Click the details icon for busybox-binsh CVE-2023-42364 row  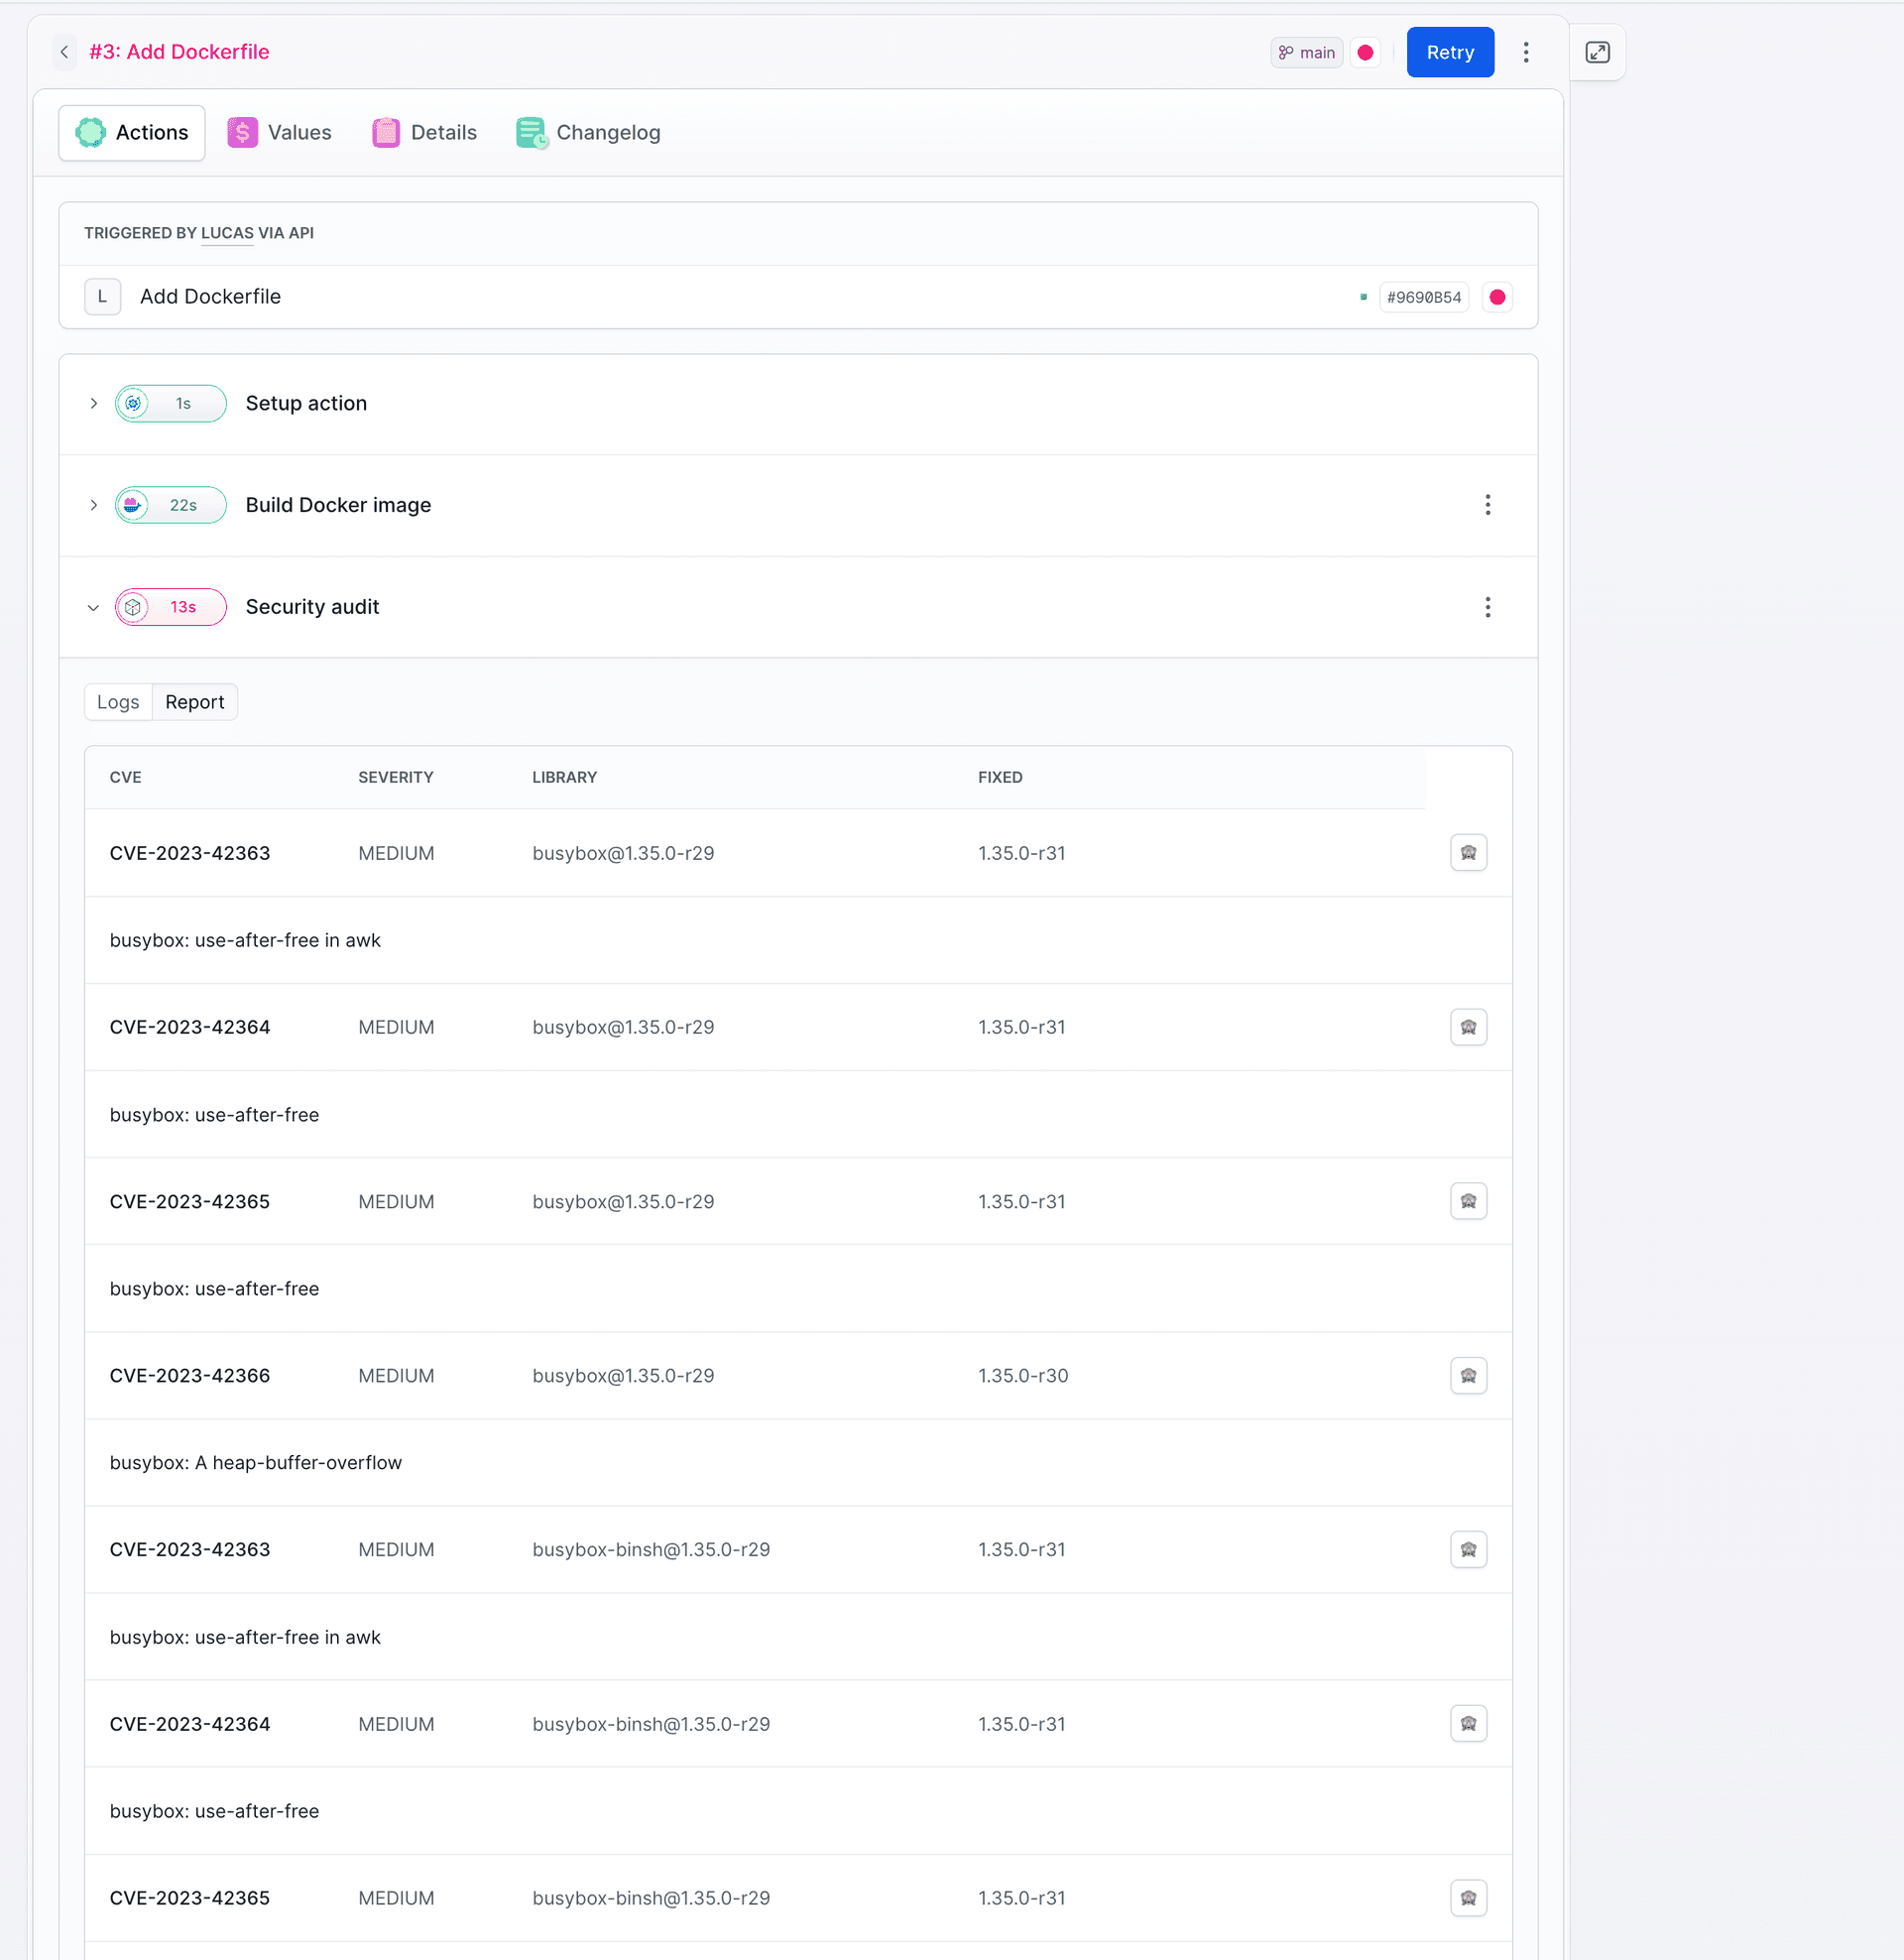1468,1723
